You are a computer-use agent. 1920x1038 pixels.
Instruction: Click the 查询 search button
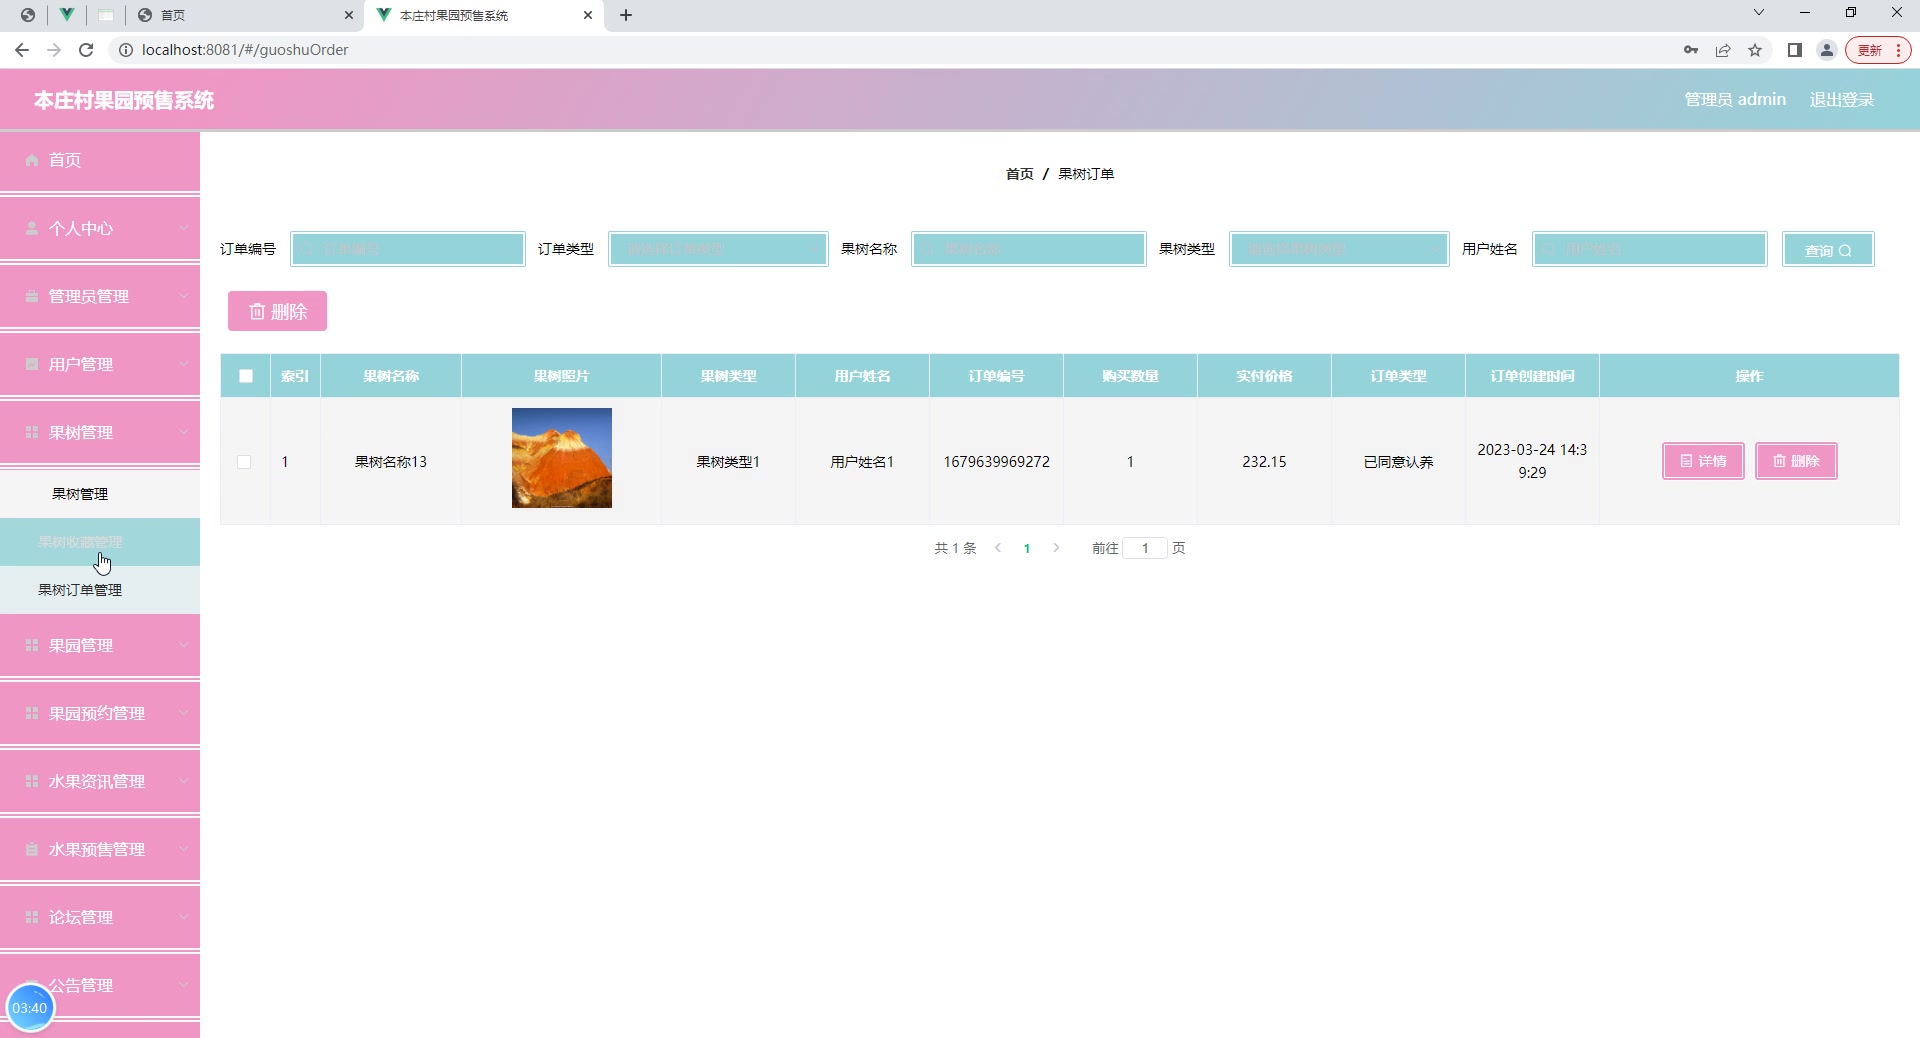1828,250
